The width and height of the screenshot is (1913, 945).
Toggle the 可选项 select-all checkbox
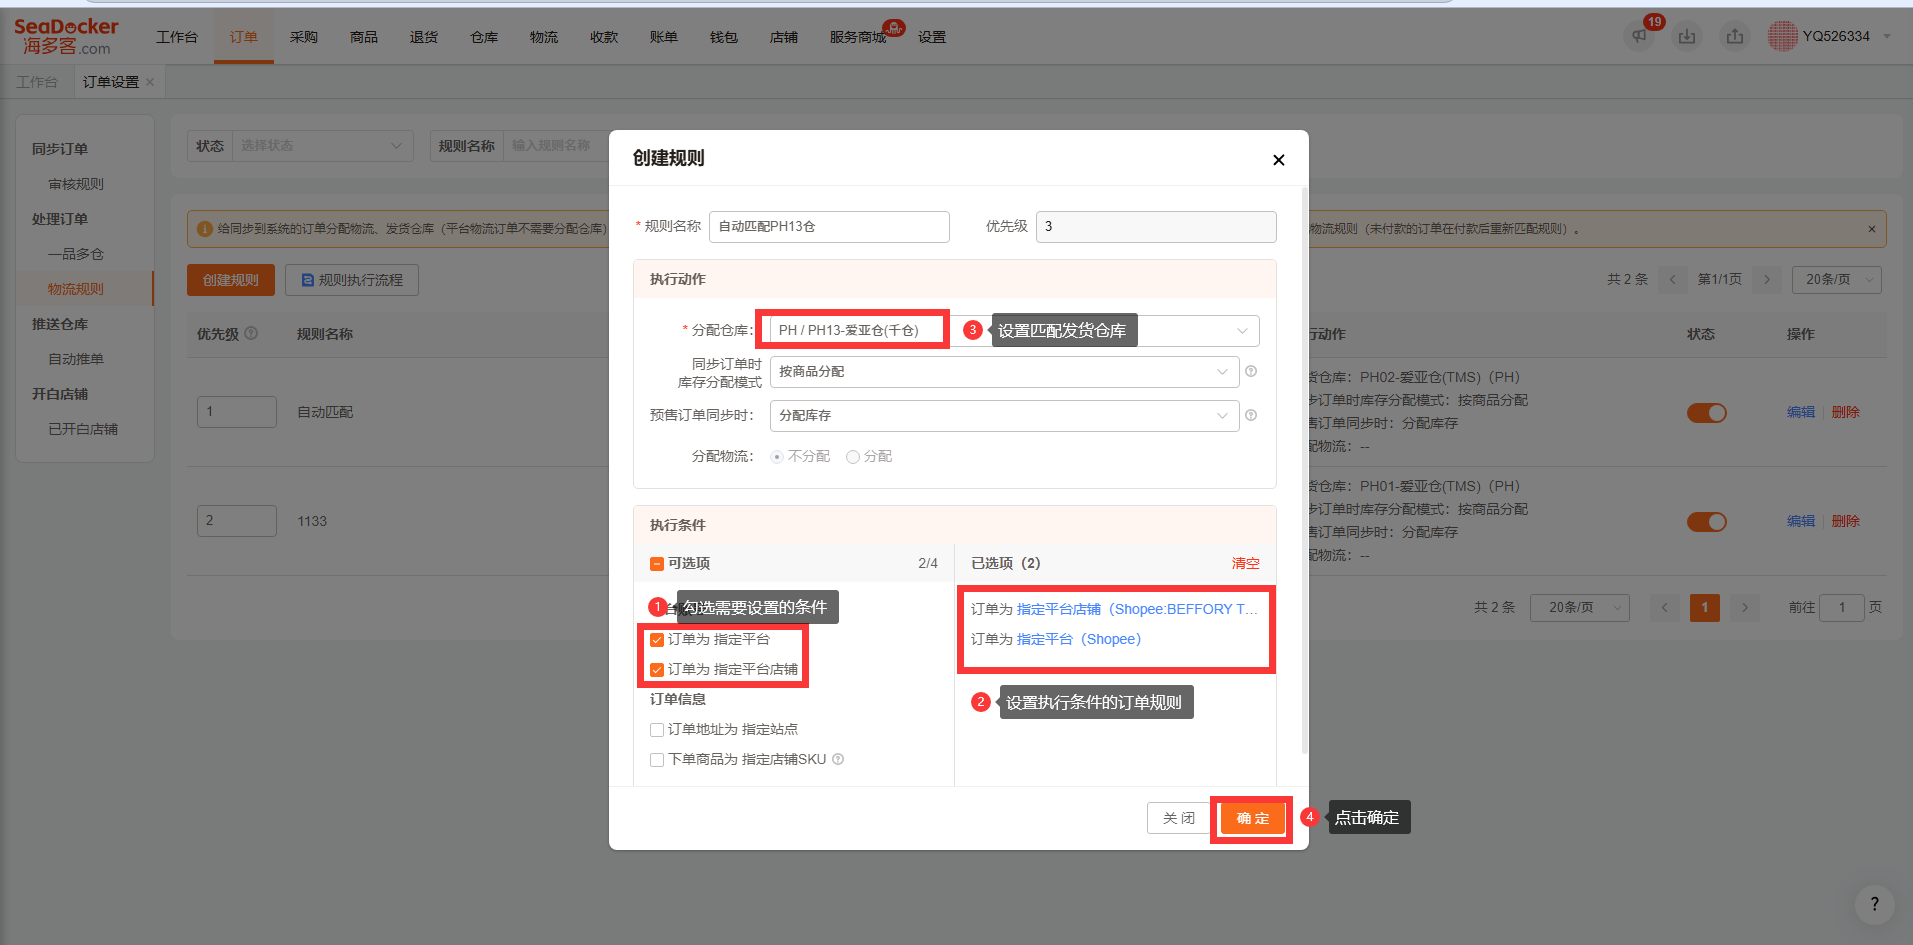[x=657, y=564]
